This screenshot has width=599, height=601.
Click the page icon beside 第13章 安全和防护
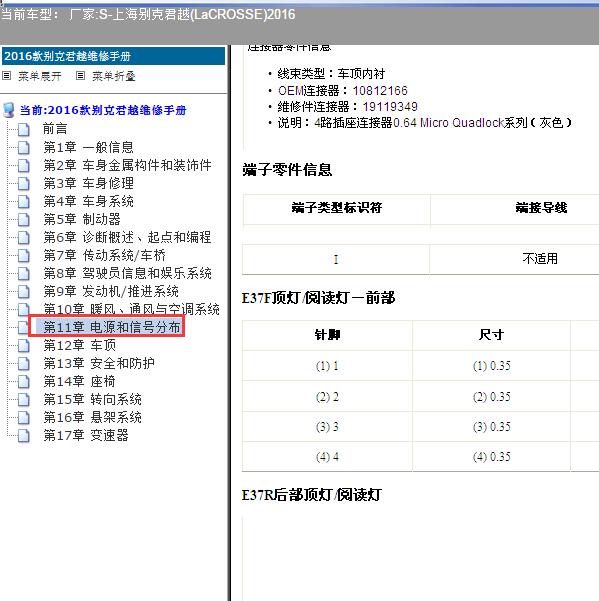coord(24,363)
